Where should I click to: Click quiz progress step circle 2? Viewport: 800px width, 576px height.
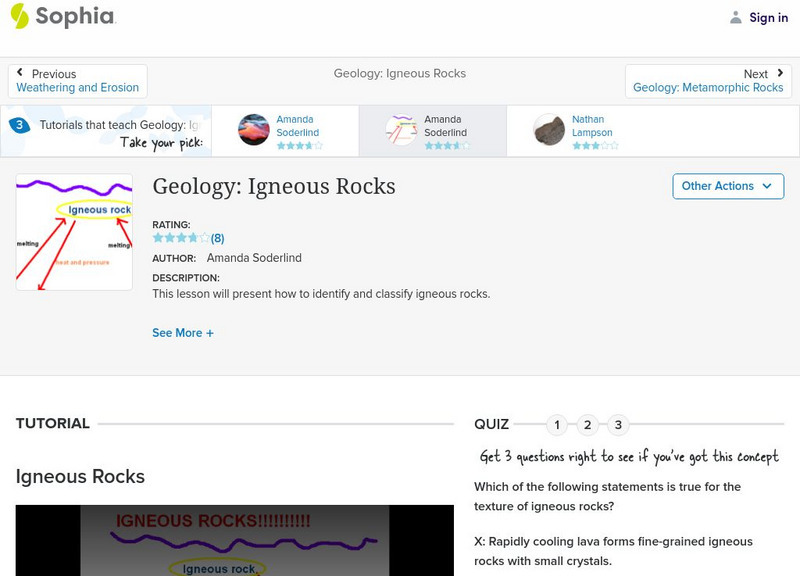tap(588, 424)
